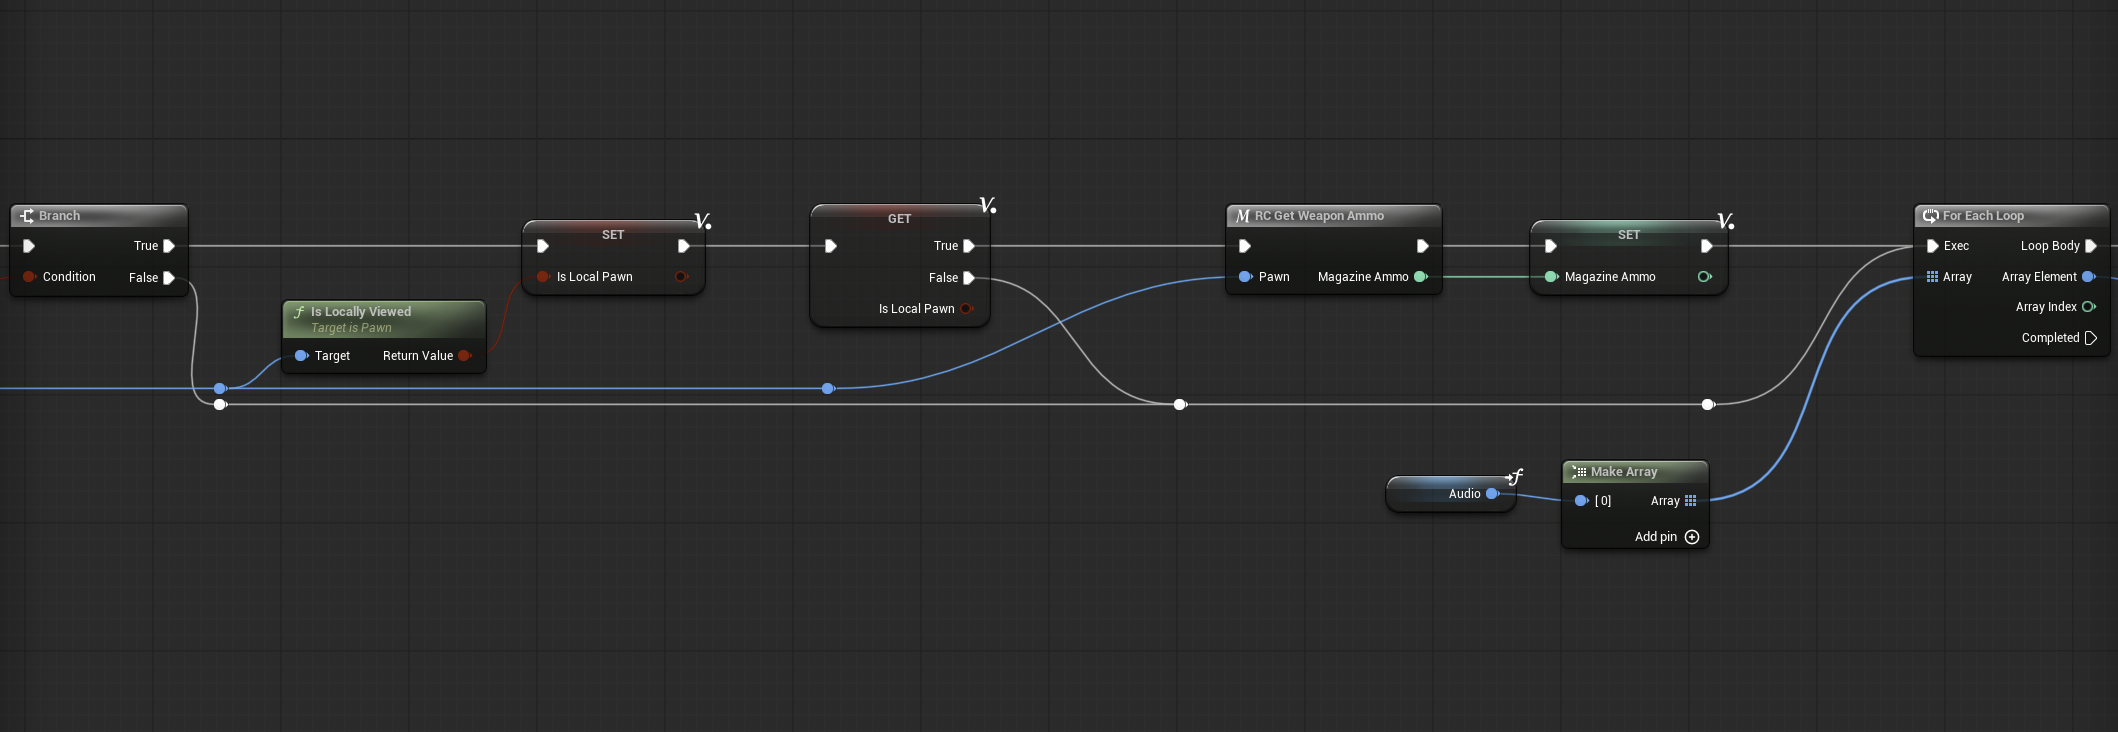2118x732 pixels.
Task: Select the Is Locally Viewed node header
Action: pos(384,319)
